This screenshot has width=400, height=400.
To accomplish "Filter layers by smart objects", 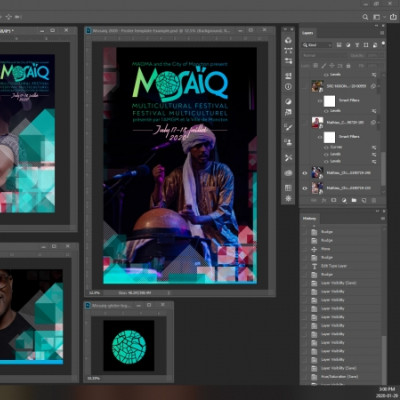I will pyautogui.click(x=375, y=45).
